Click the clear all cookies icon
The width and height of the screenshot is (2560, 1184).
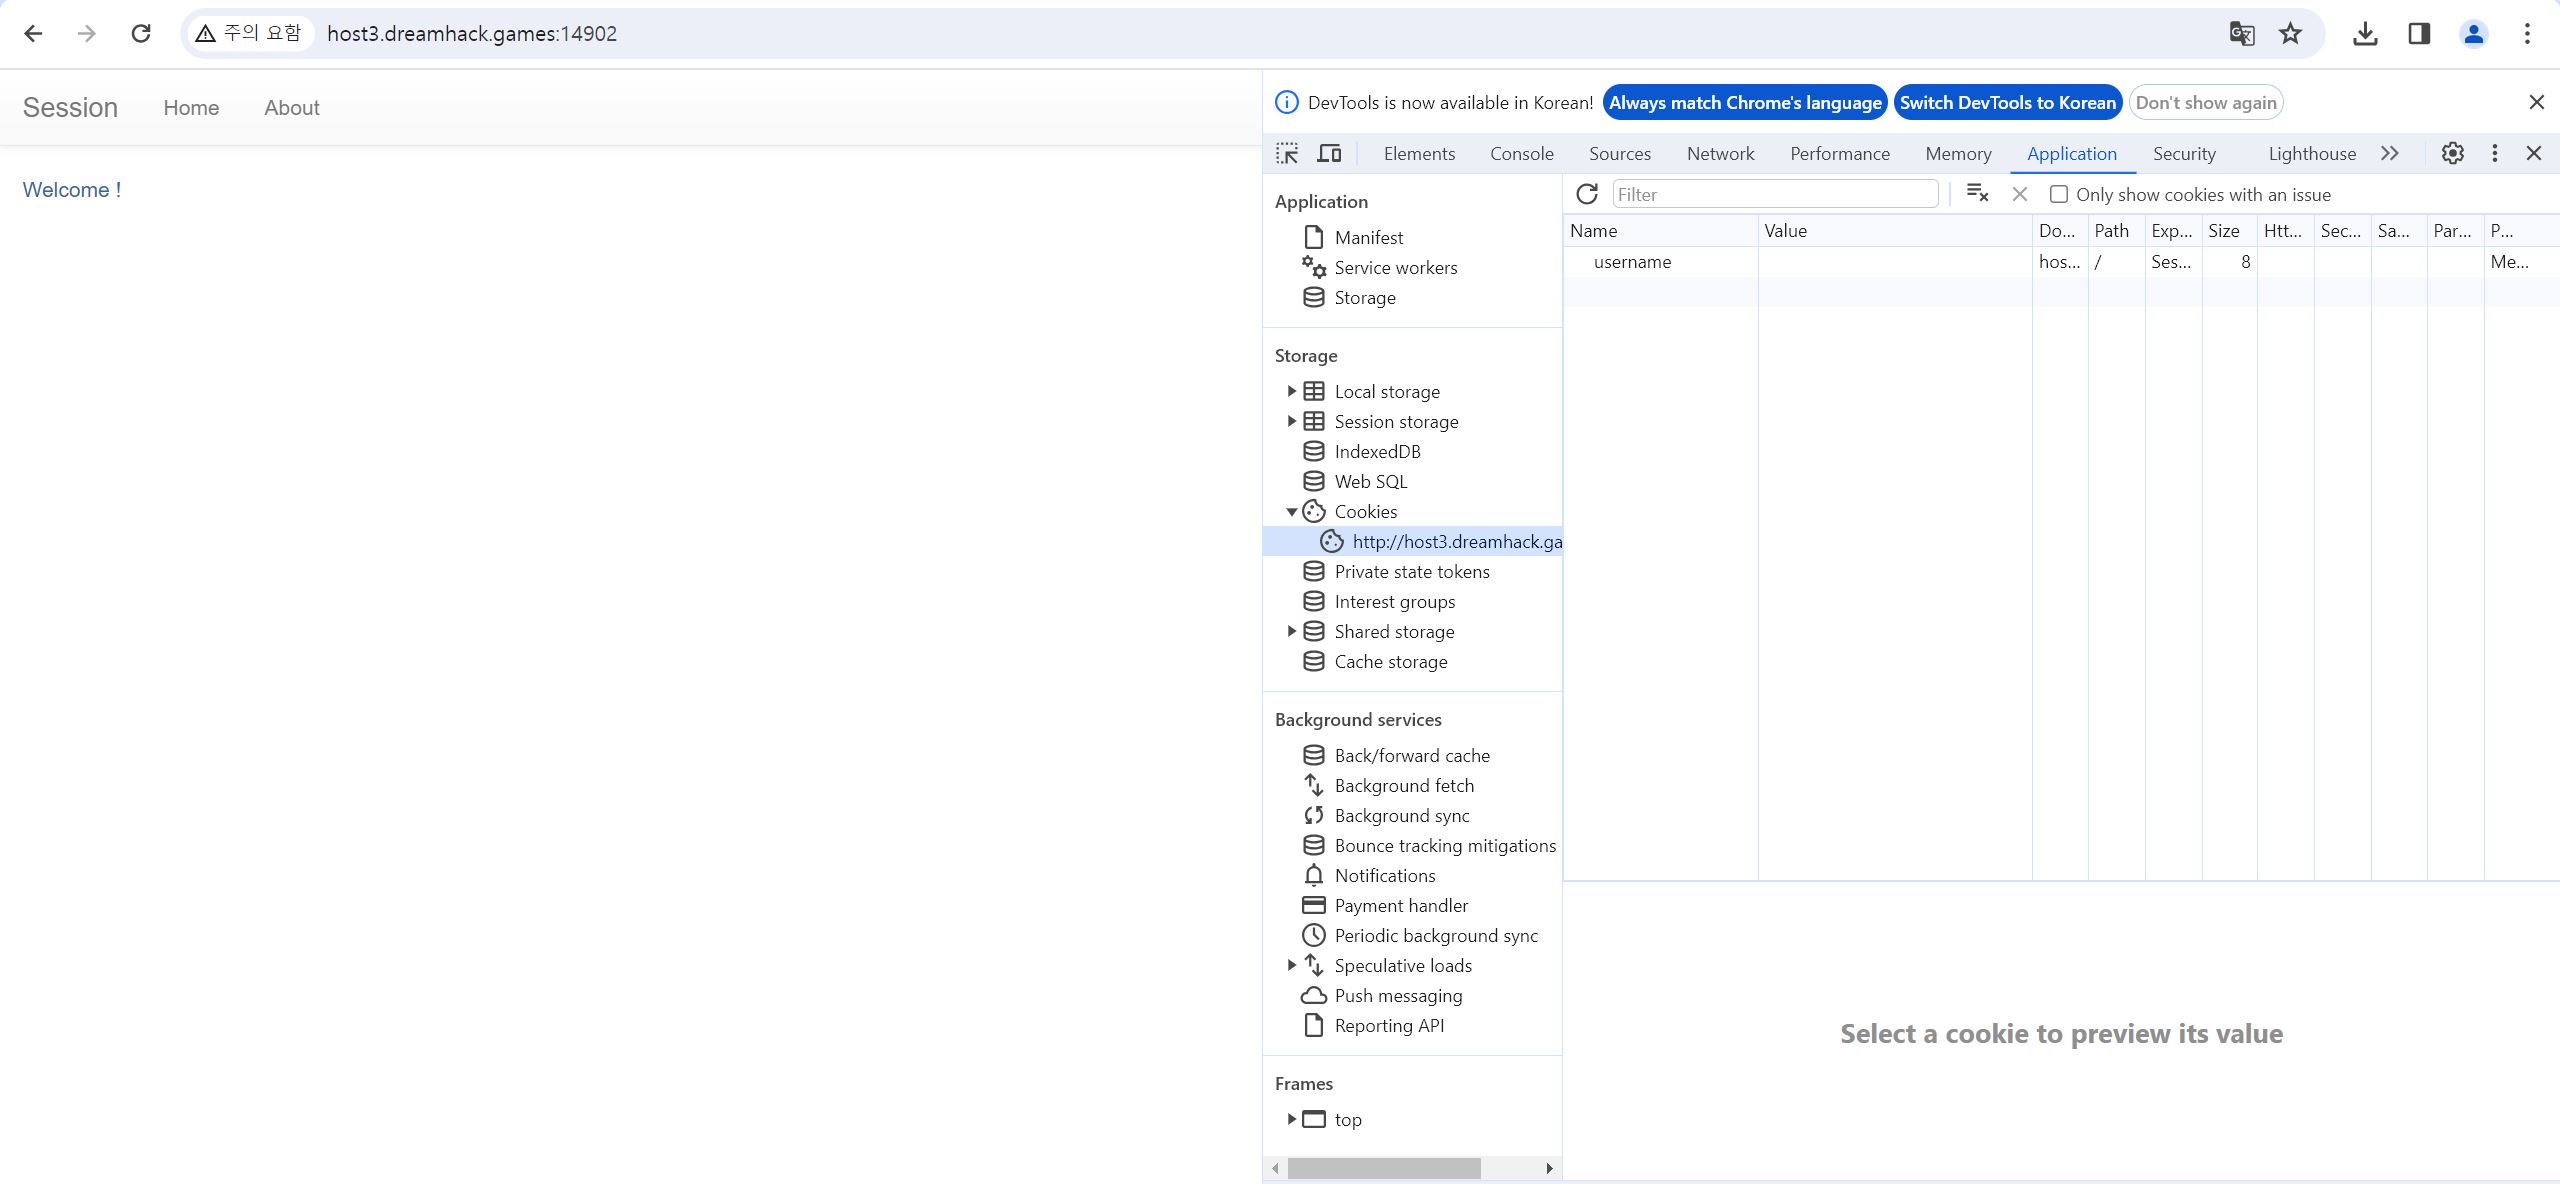click(1977, 193)
